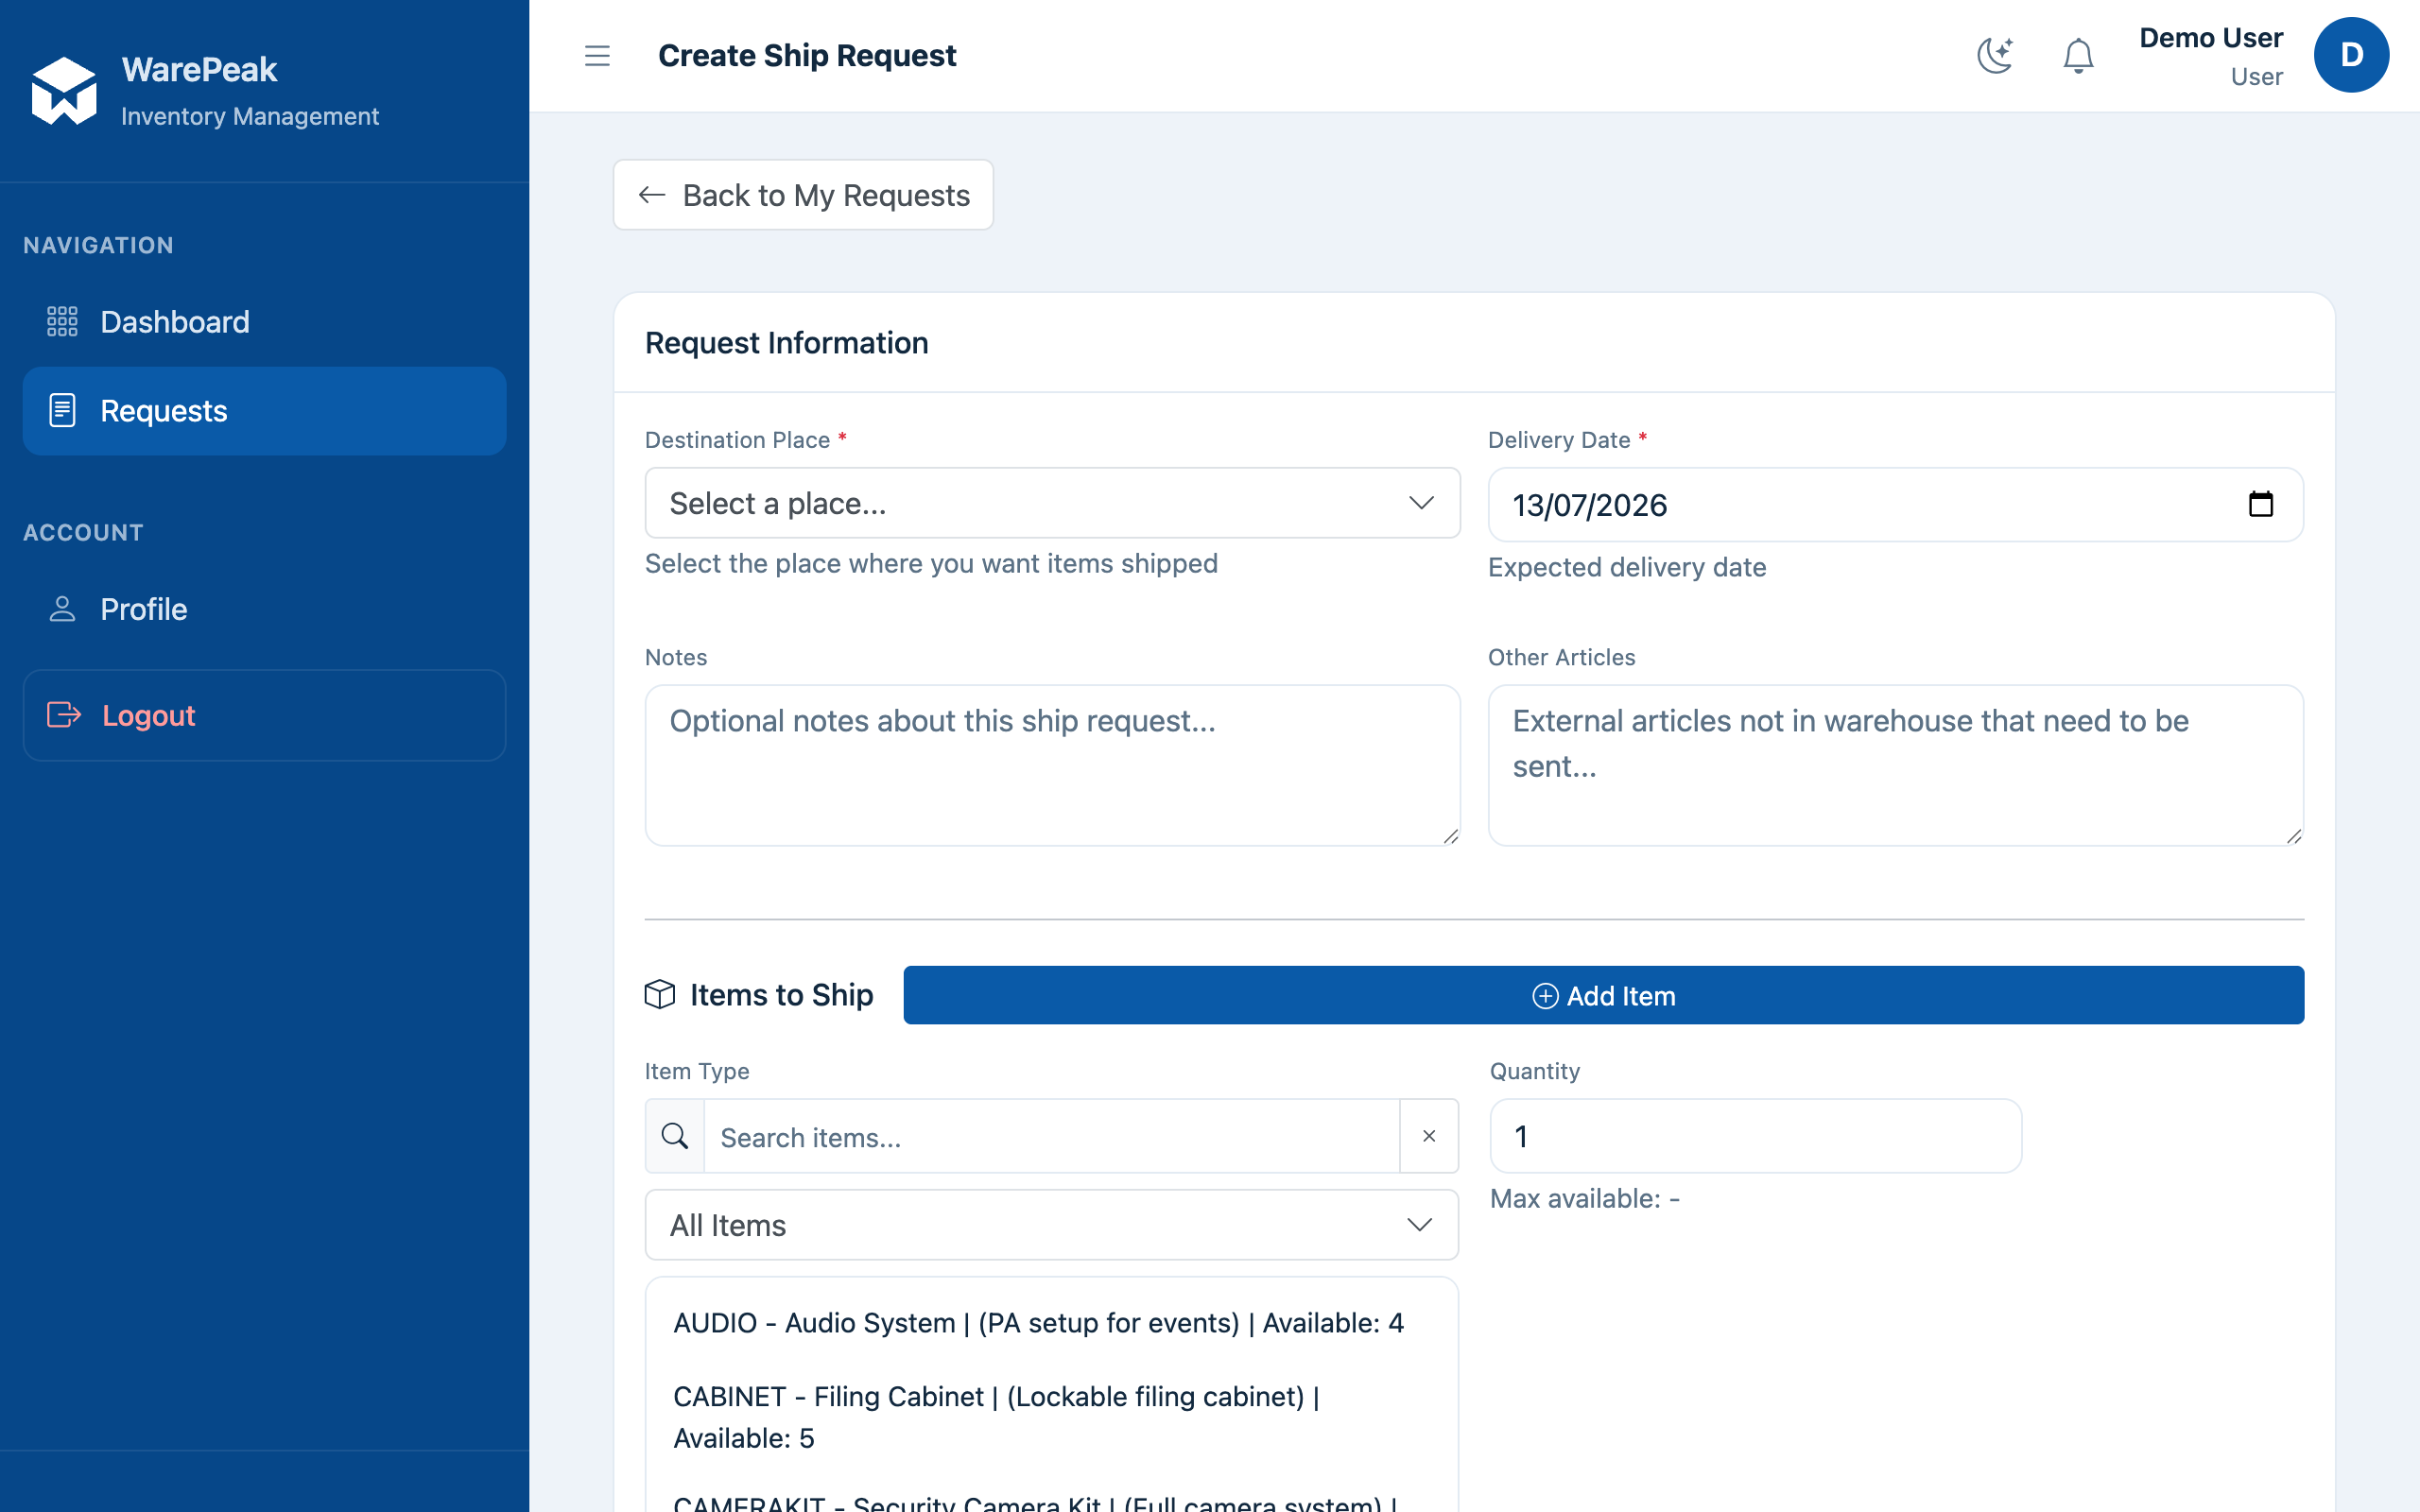Open the All Items filter dropdown
Viewport: 2420px width, 1512px height.
pyautogui.click(x=1051, y=1225)
